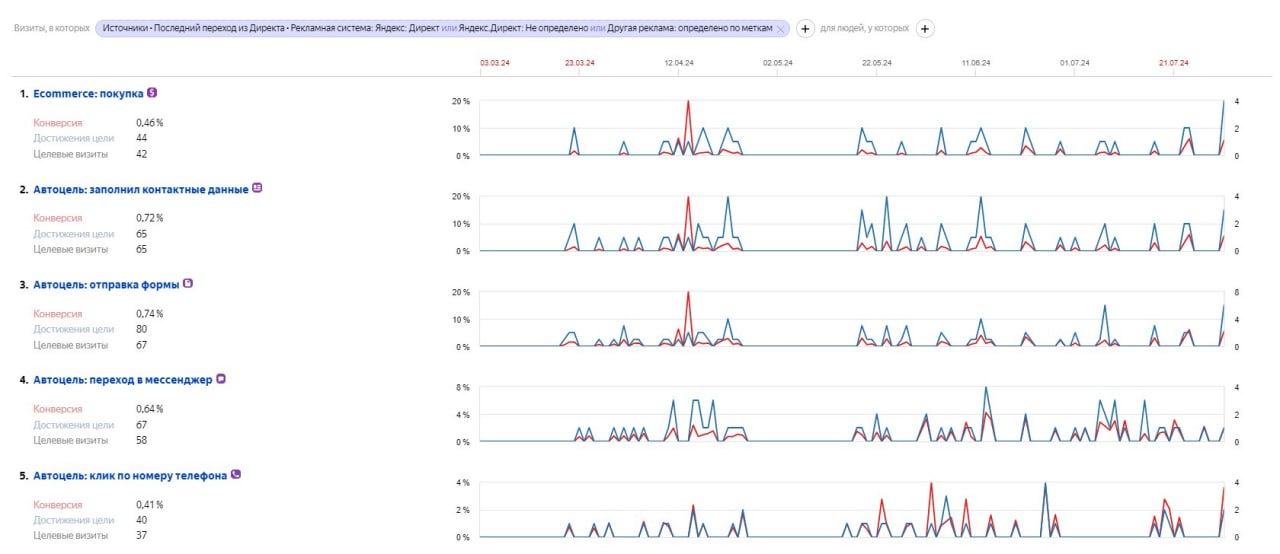Click the tallest blue peak in переход в мессенджер chart
Image resolution: width=1280 pixels, height=554 pixels.
(986, 390)
